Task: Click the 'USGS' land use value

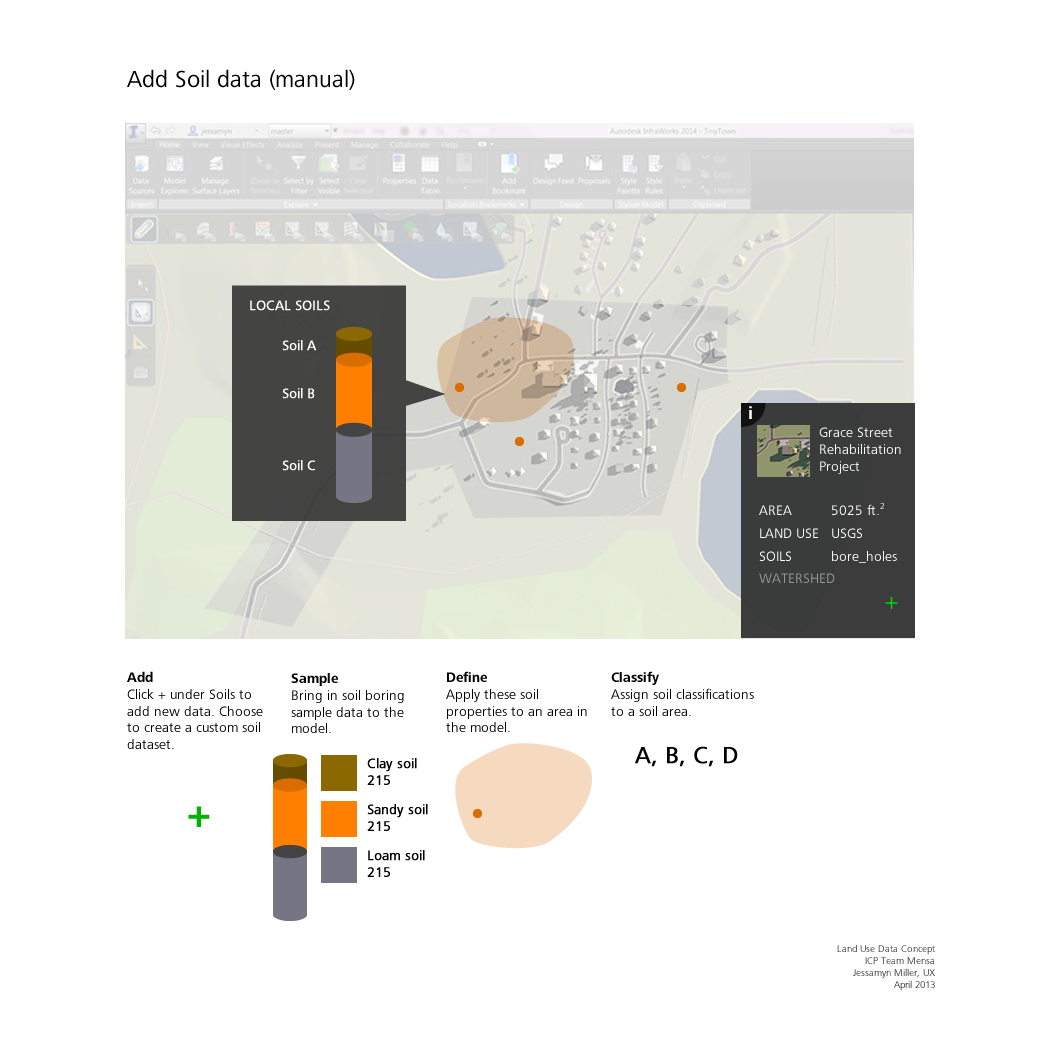Action: (x=846, y=533)
